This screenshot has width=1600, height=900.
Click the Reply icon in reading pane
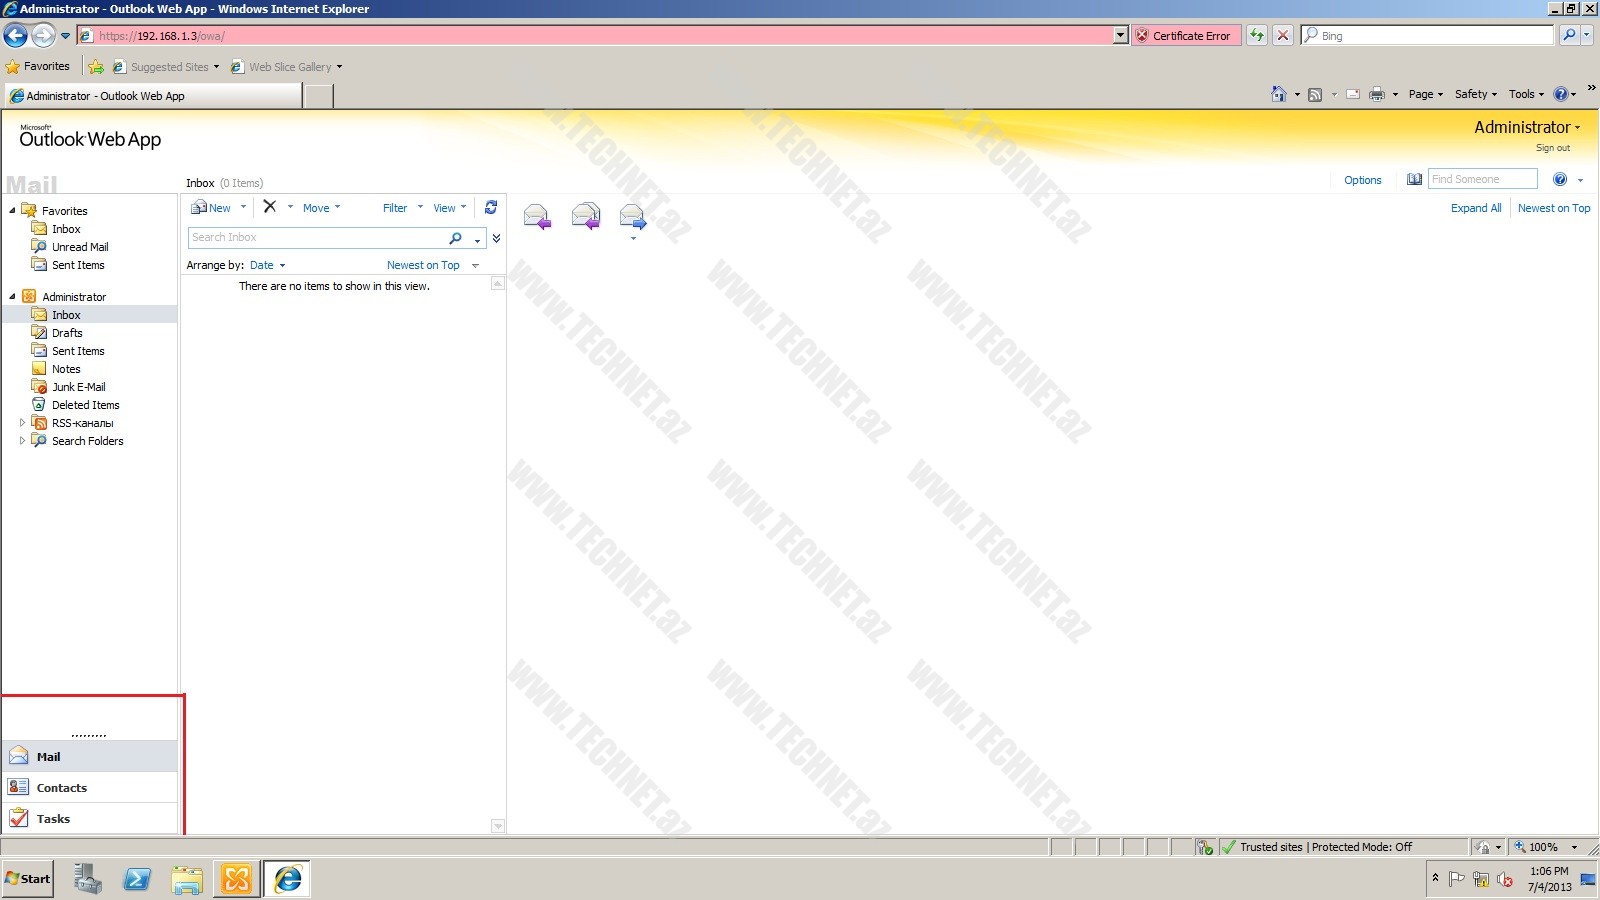pyautogui.click(x=536, y=216)
